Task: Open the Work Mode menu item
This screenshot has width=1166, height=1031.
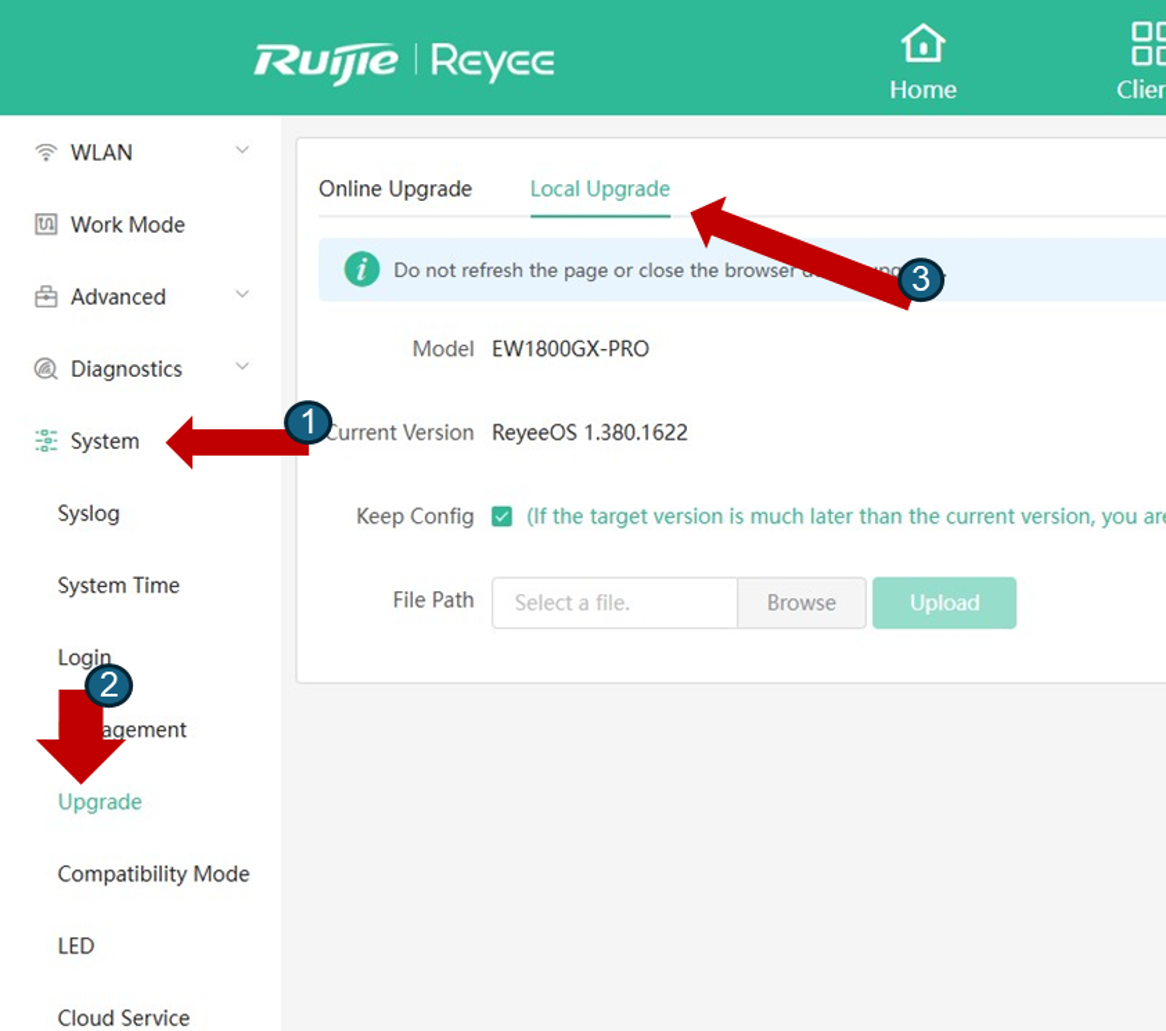Action: tap(128, 225)
